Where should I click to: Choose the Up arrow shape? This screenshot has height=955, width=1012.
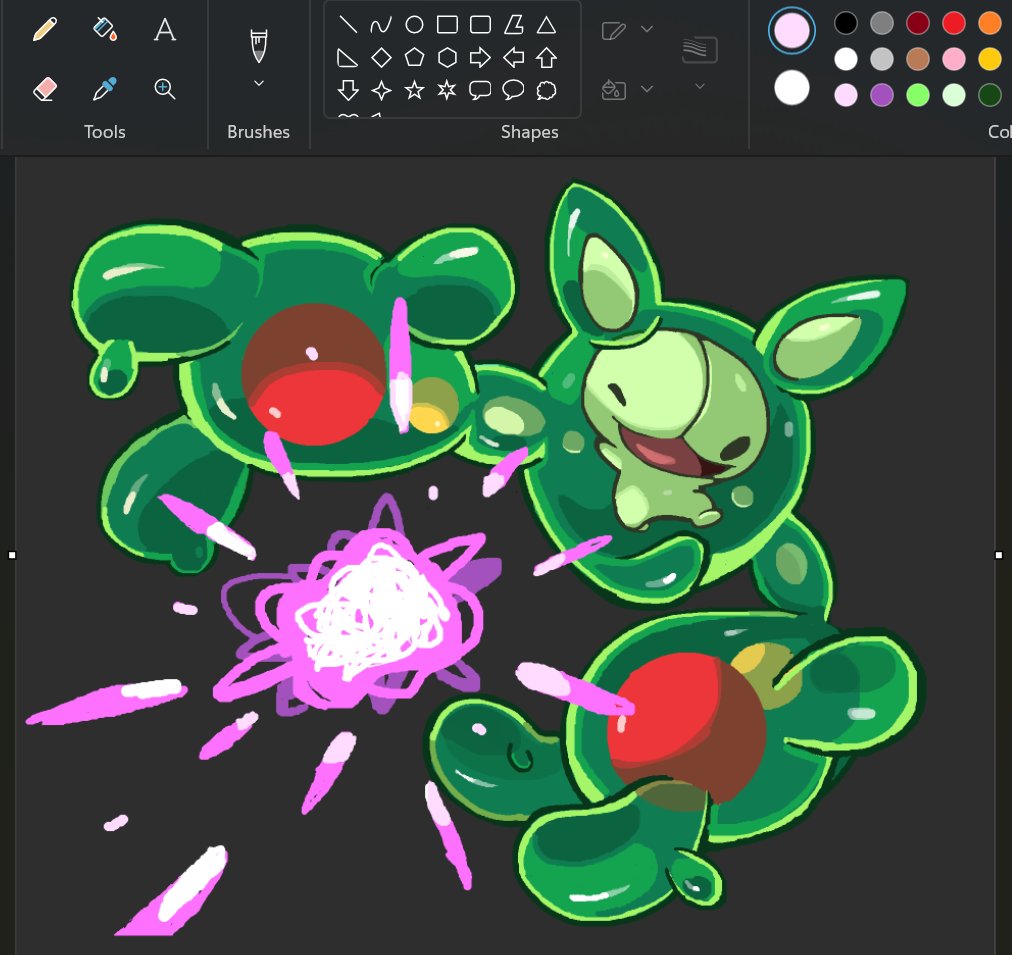click(547, 58)
